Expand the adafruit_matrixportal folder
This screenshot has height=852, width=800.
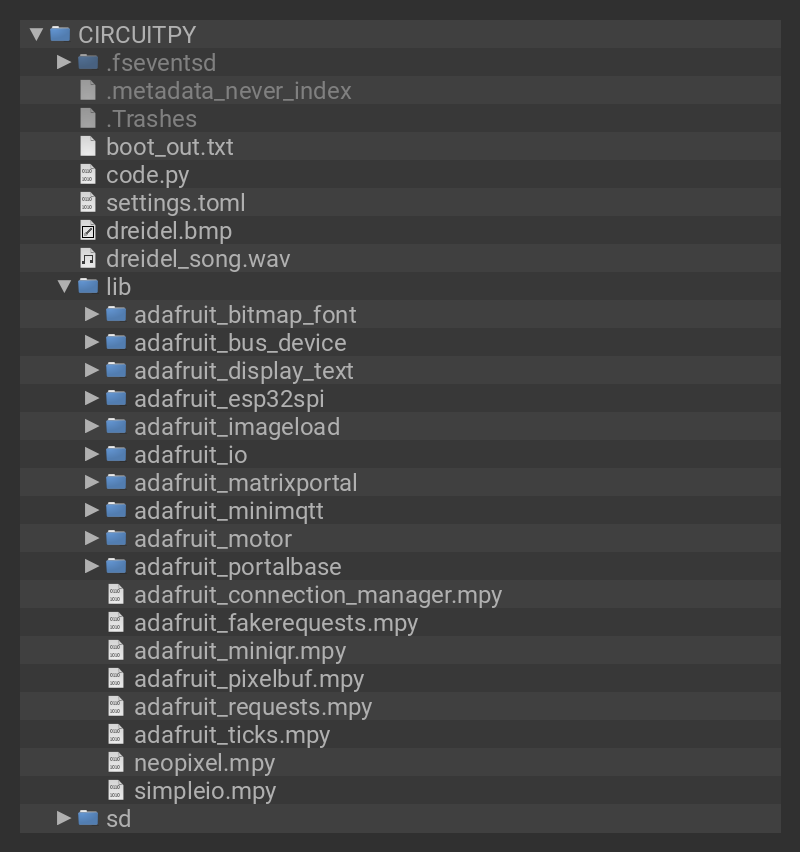(x=93, y=483)
